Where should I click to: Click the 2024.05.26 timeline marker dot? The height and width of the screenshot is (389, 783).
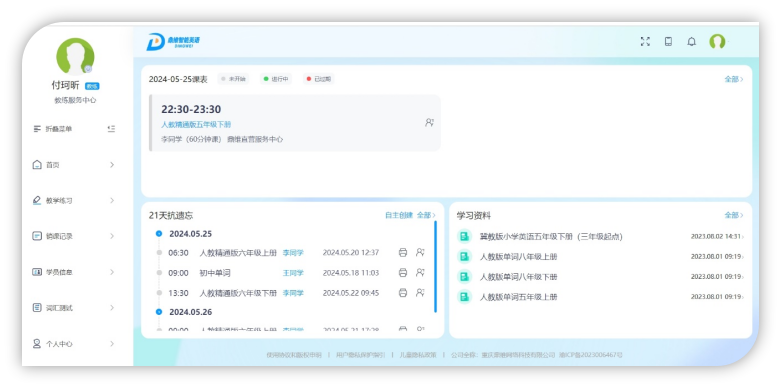click(159, 312)
